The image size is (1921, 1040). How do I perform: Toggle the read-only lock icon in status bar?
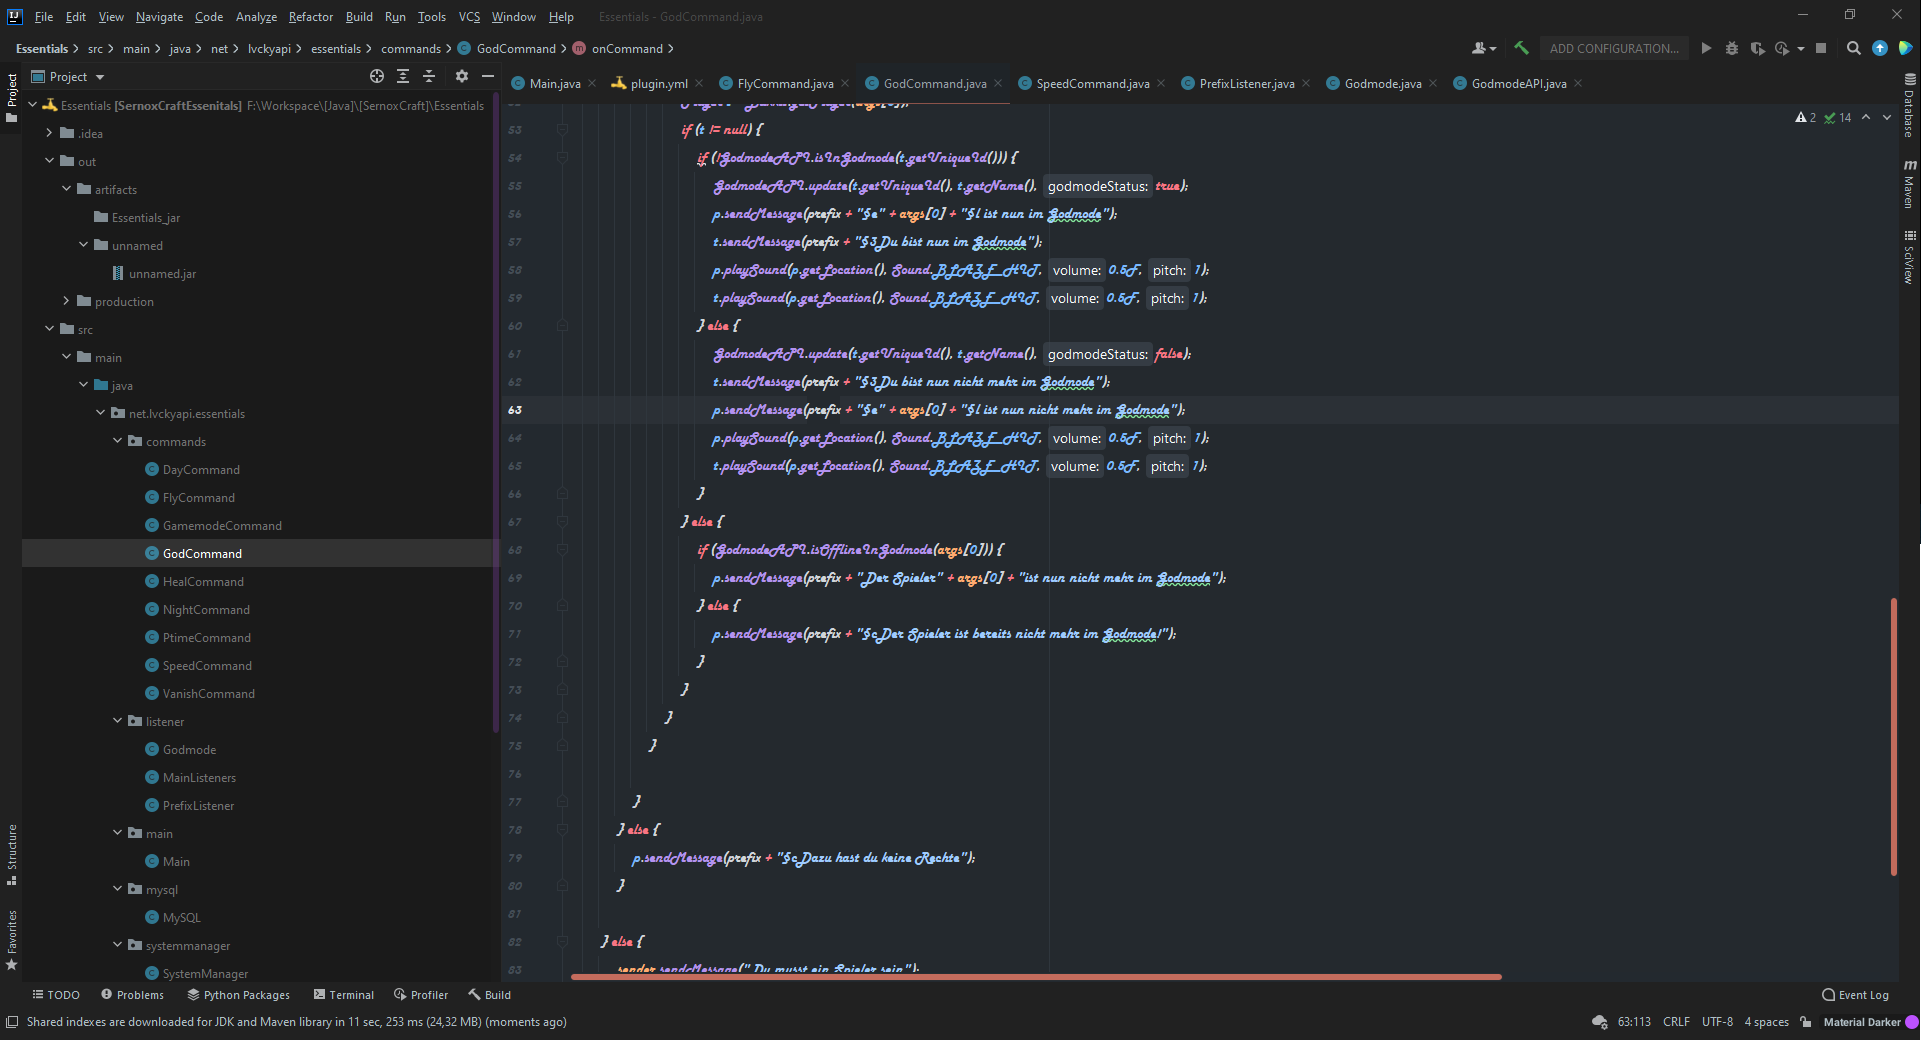click(1806, 1022)
